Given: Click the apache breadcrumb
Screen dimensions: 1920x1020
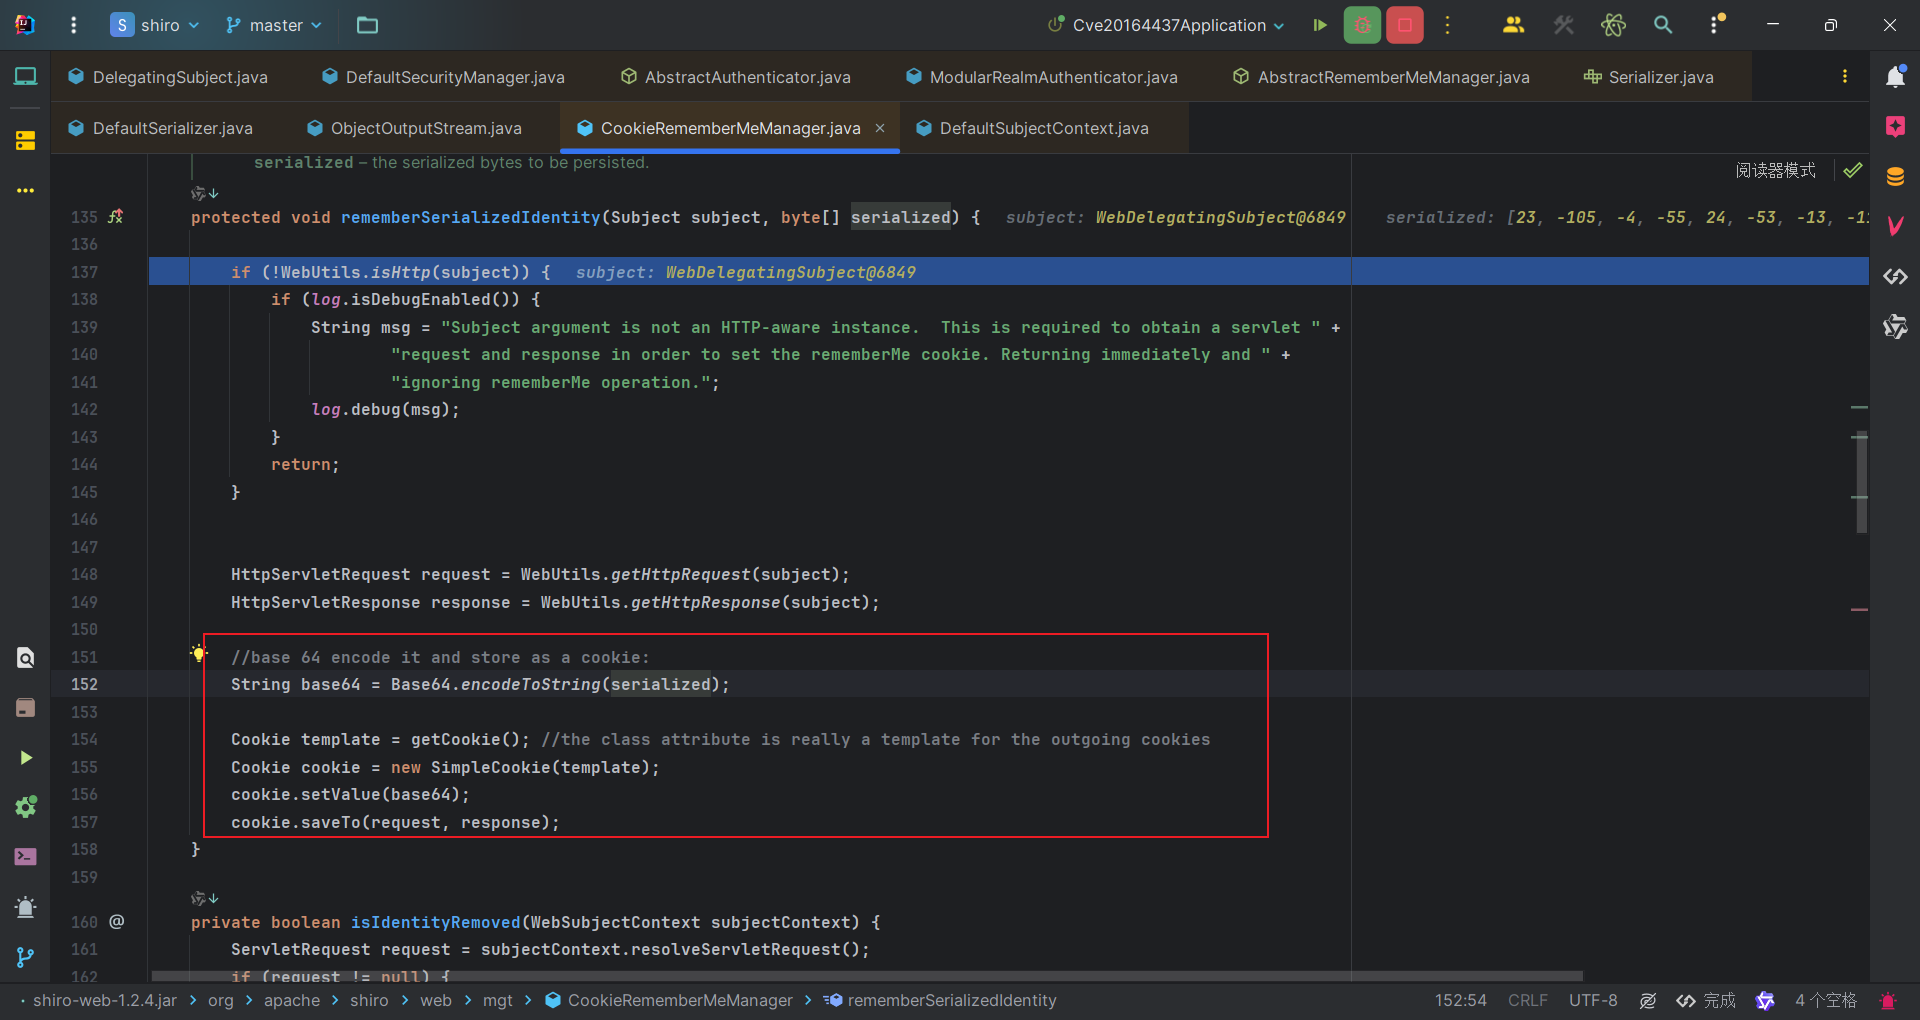Looking at the screenshot, I should [292, 1000].
